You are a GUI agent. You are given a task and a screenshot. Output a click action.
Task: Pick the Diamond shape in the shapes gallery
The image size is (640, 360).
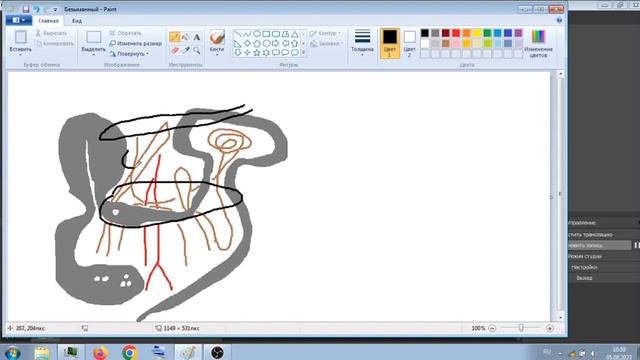click(247, 43)
